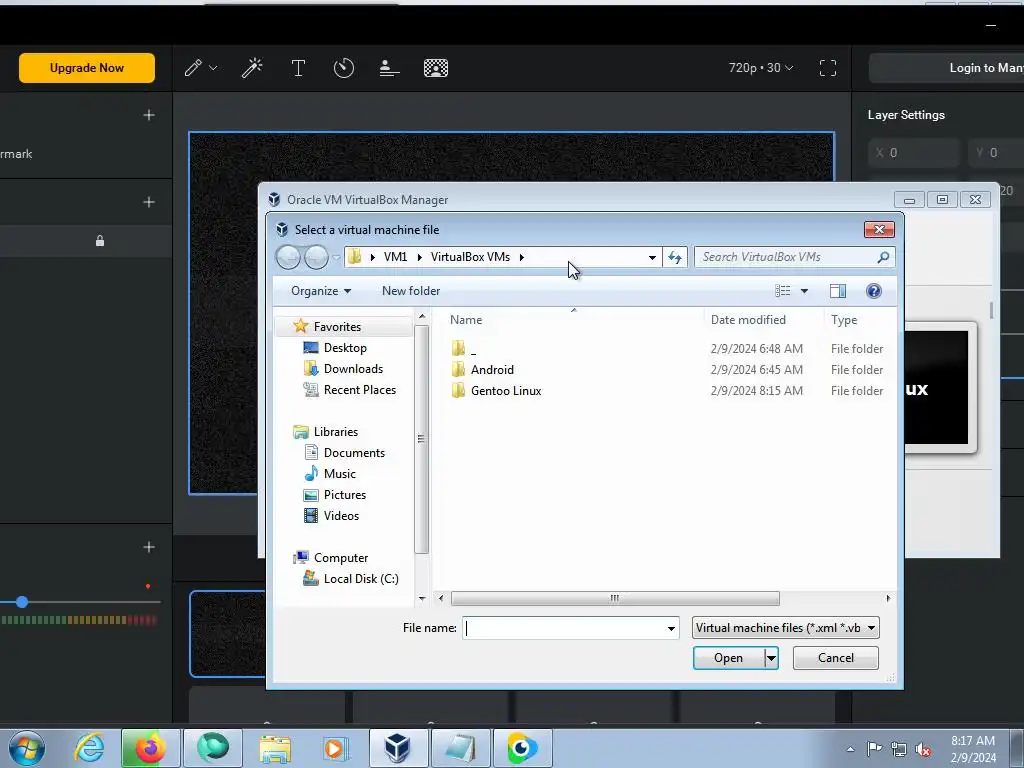
Task: Toggle the mosaic checkerboard tool
Action: tap(436, 68)
